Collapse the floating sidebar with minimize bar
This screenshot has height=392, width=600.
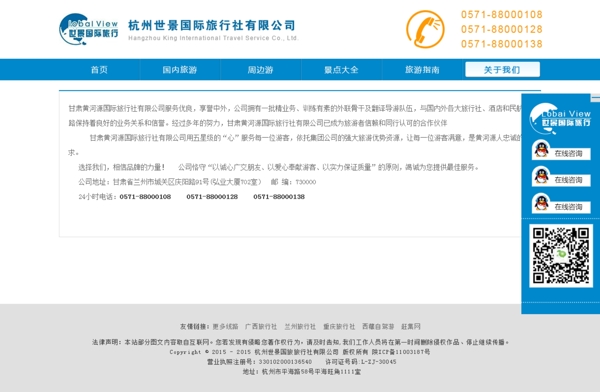click(595, 98)
